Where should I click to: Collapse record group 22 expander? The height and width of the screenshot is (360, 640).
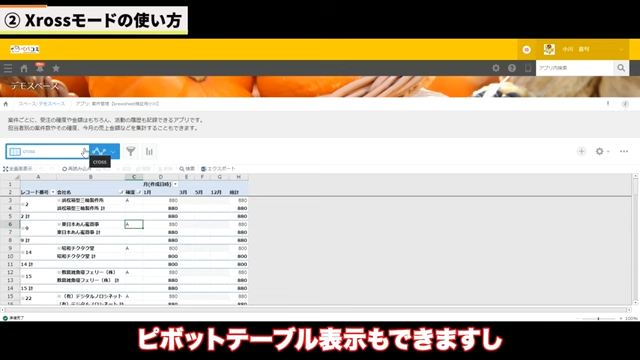pos(23,298)
